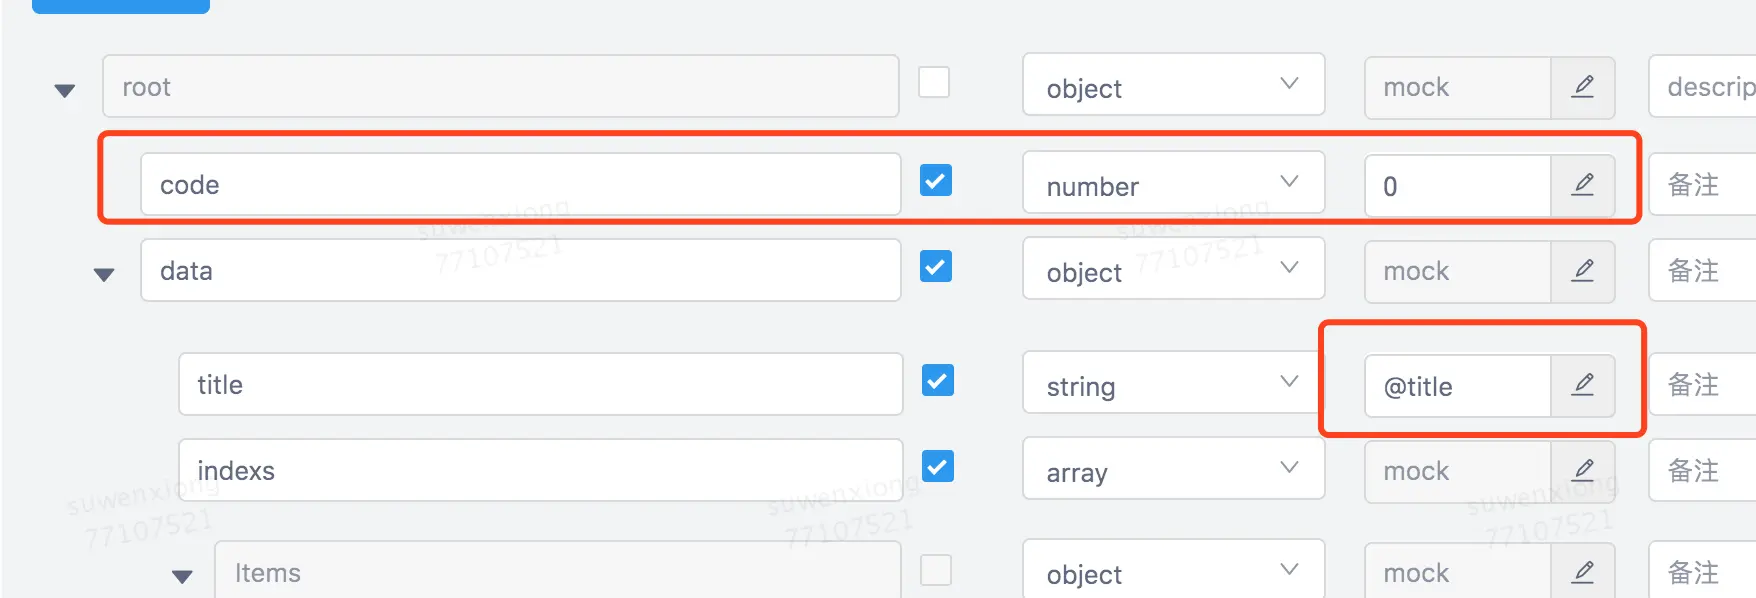Check the empty checkbox in root row
Screen dimensions: 1756x598
934,82
